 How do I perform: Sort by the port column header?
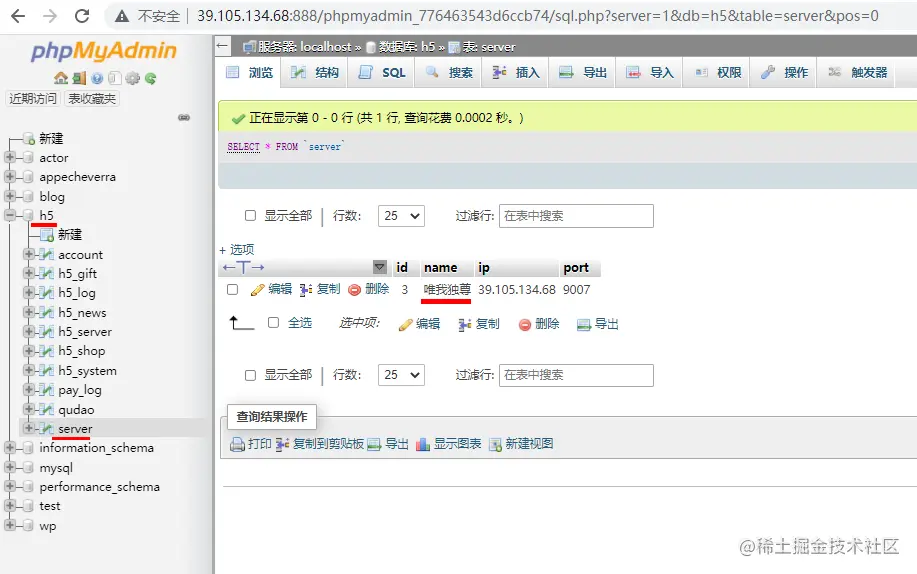point(576,267)
